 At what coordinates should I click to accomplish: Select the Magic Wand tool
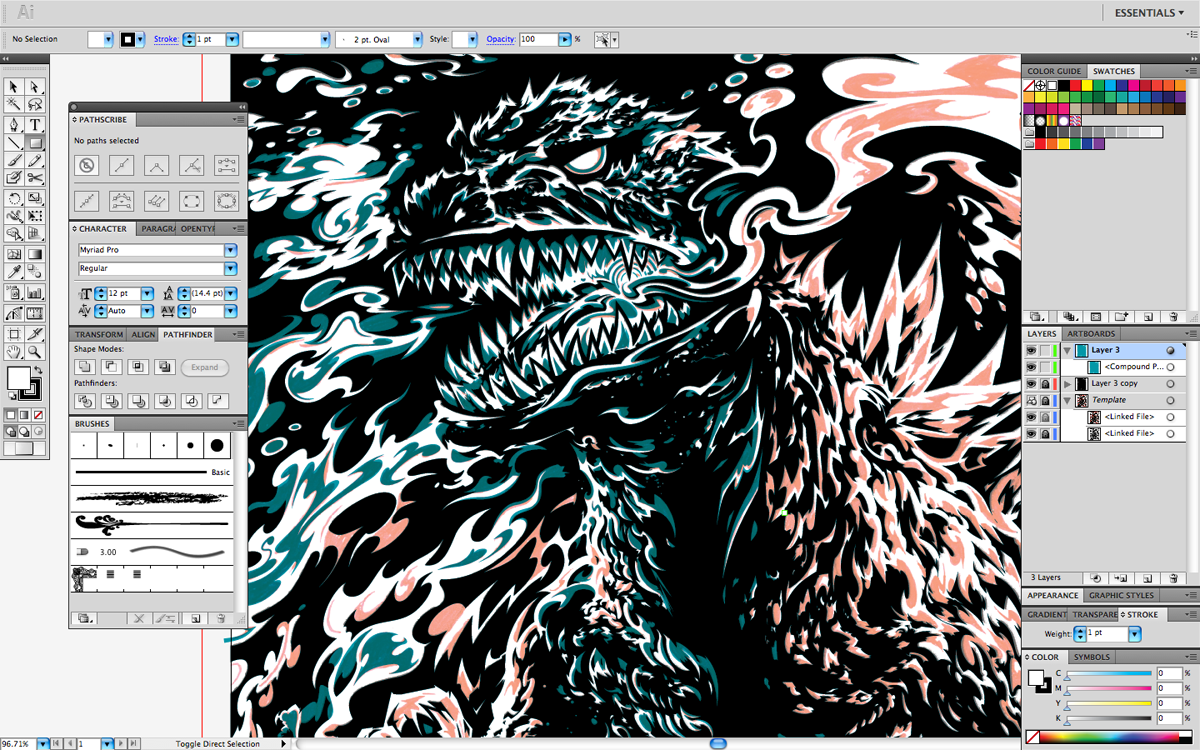(x=13, y=104)
